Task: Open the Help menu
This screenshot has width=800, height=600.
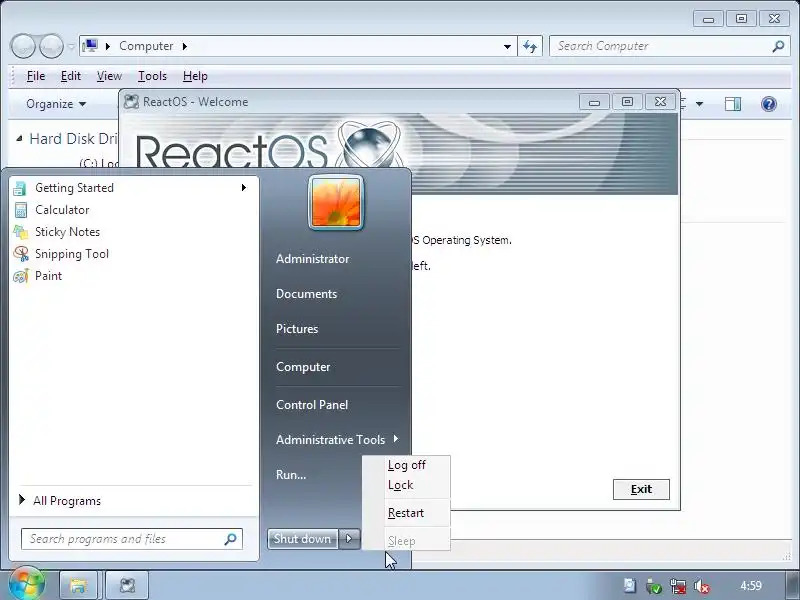Action: pyautogui.click(x=195, y=76)
